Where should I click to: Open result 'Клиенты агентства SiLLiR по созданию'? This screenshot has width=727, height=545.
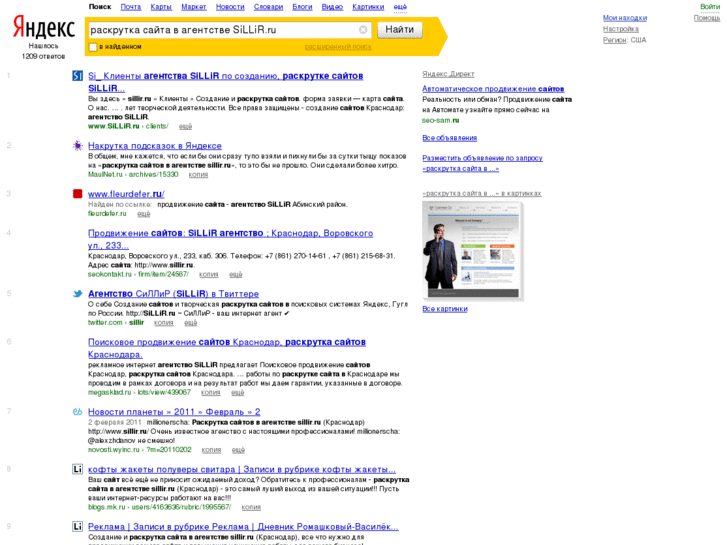(x=226, y=82)
